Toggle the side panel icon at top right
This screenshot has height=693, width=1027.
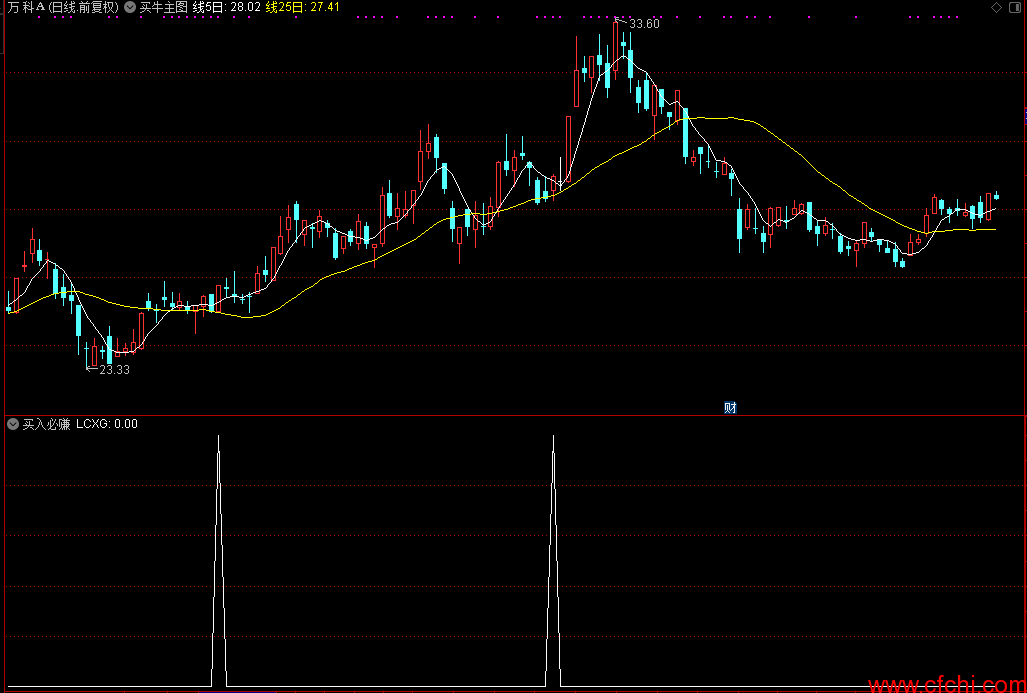(x=1013, y=7)
